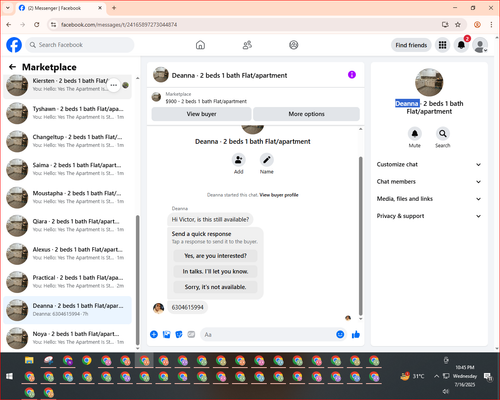500x400 pixels.
Task: Bookmark this page with the star icon
Action: (x=458, y=25)
